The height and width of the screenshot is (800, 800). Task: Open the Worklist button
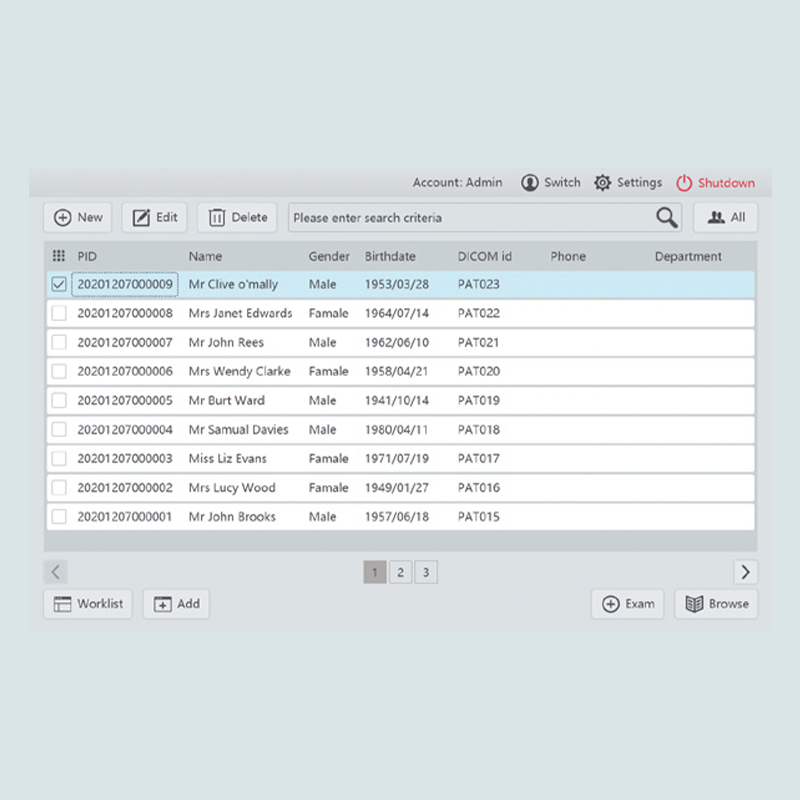pos(88,604)
